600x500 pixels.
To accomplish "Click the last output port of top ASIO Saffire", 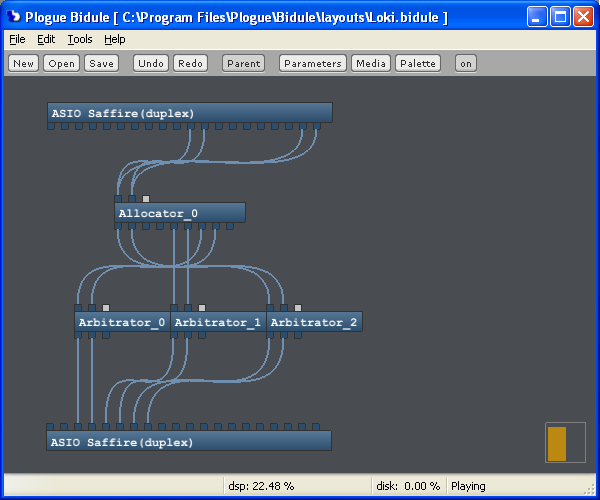I will tap(317, 126).
